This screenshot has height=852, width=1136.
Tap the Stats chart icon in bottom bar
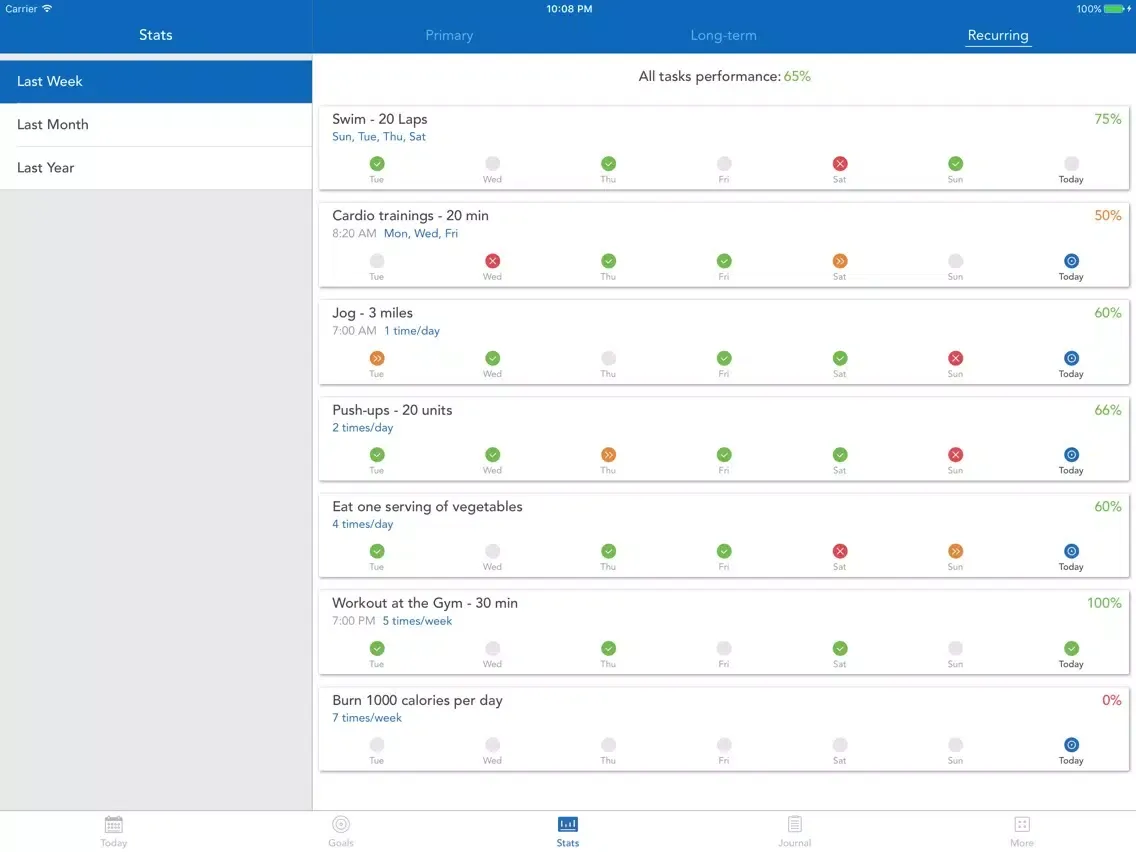(x=567, y=828)
